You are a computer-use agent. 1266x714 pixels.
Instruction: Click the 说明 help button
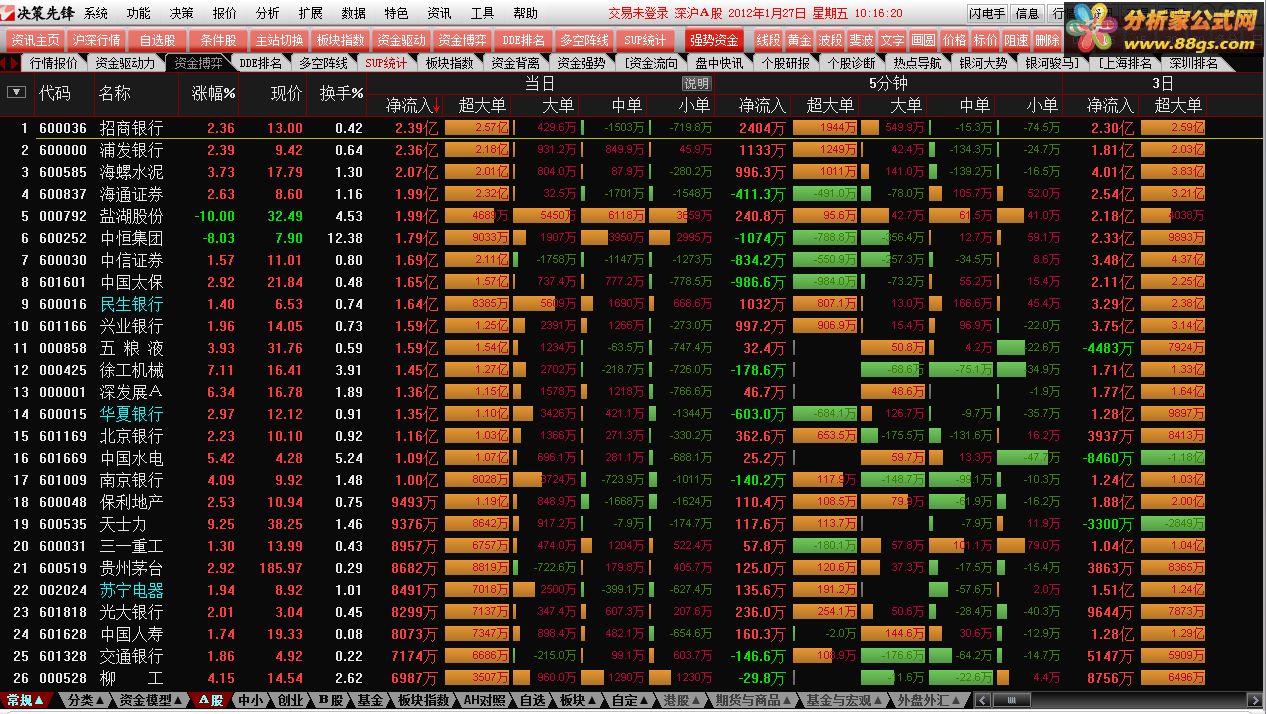(696, 83)
